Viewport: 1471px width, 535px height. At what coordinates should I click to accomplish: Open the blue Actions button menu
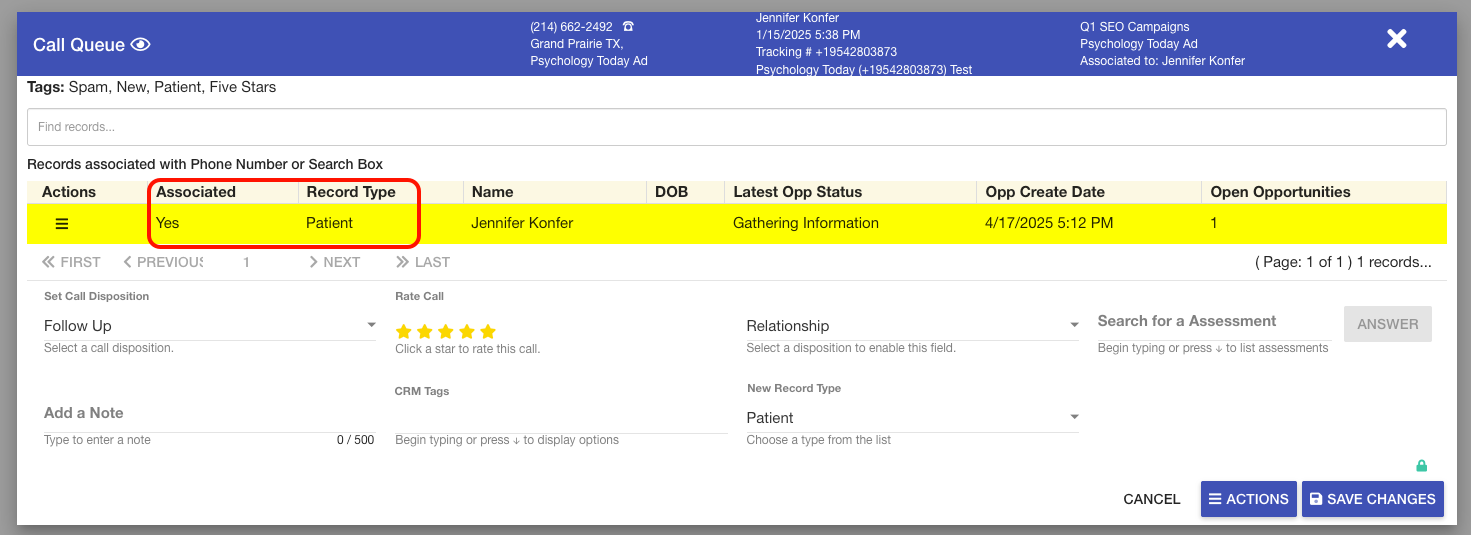pyautogui.click(x=1248, y=499)
